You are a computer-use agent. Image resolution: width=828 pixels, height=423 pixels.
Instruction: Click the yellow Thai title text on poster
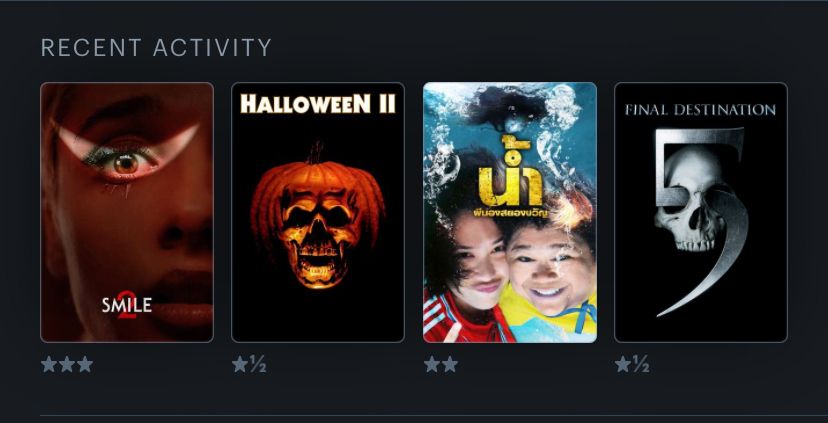[510, 174]
